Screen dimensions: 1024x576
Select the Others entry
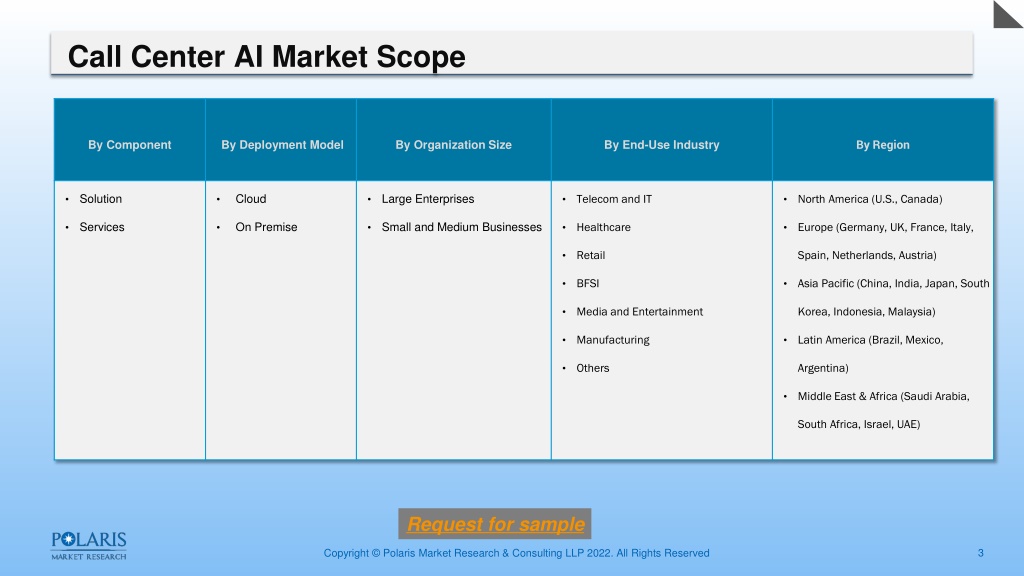coord(592,368)
